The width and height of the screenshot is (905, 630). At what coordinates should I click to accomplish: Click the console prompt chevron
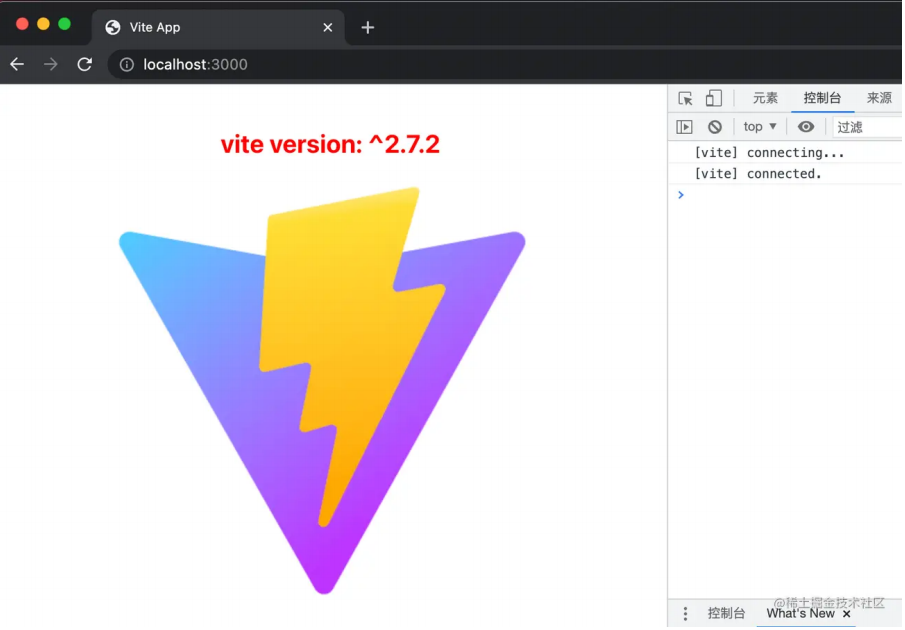click(x=681, y=195)
